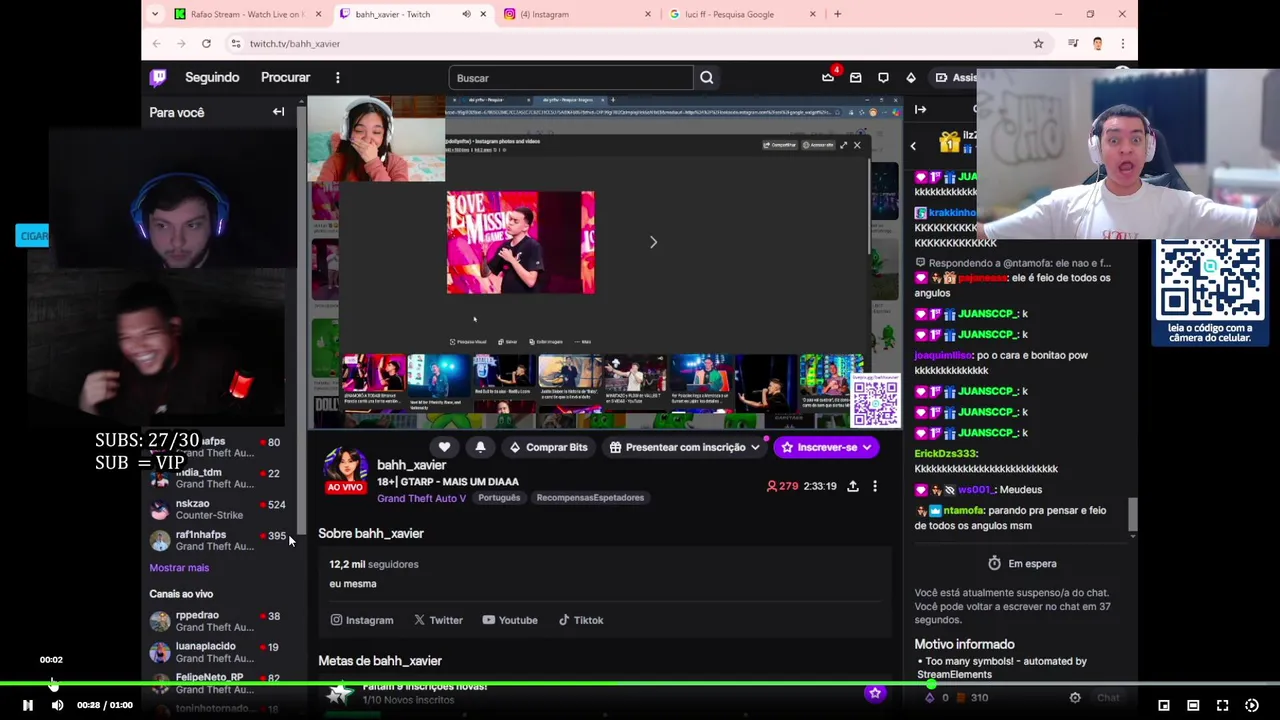Image resolution: width=1280 pixels, height=720 pixels.
Task: Mute the outer video player volume
Action: click(x=57, y=705)
